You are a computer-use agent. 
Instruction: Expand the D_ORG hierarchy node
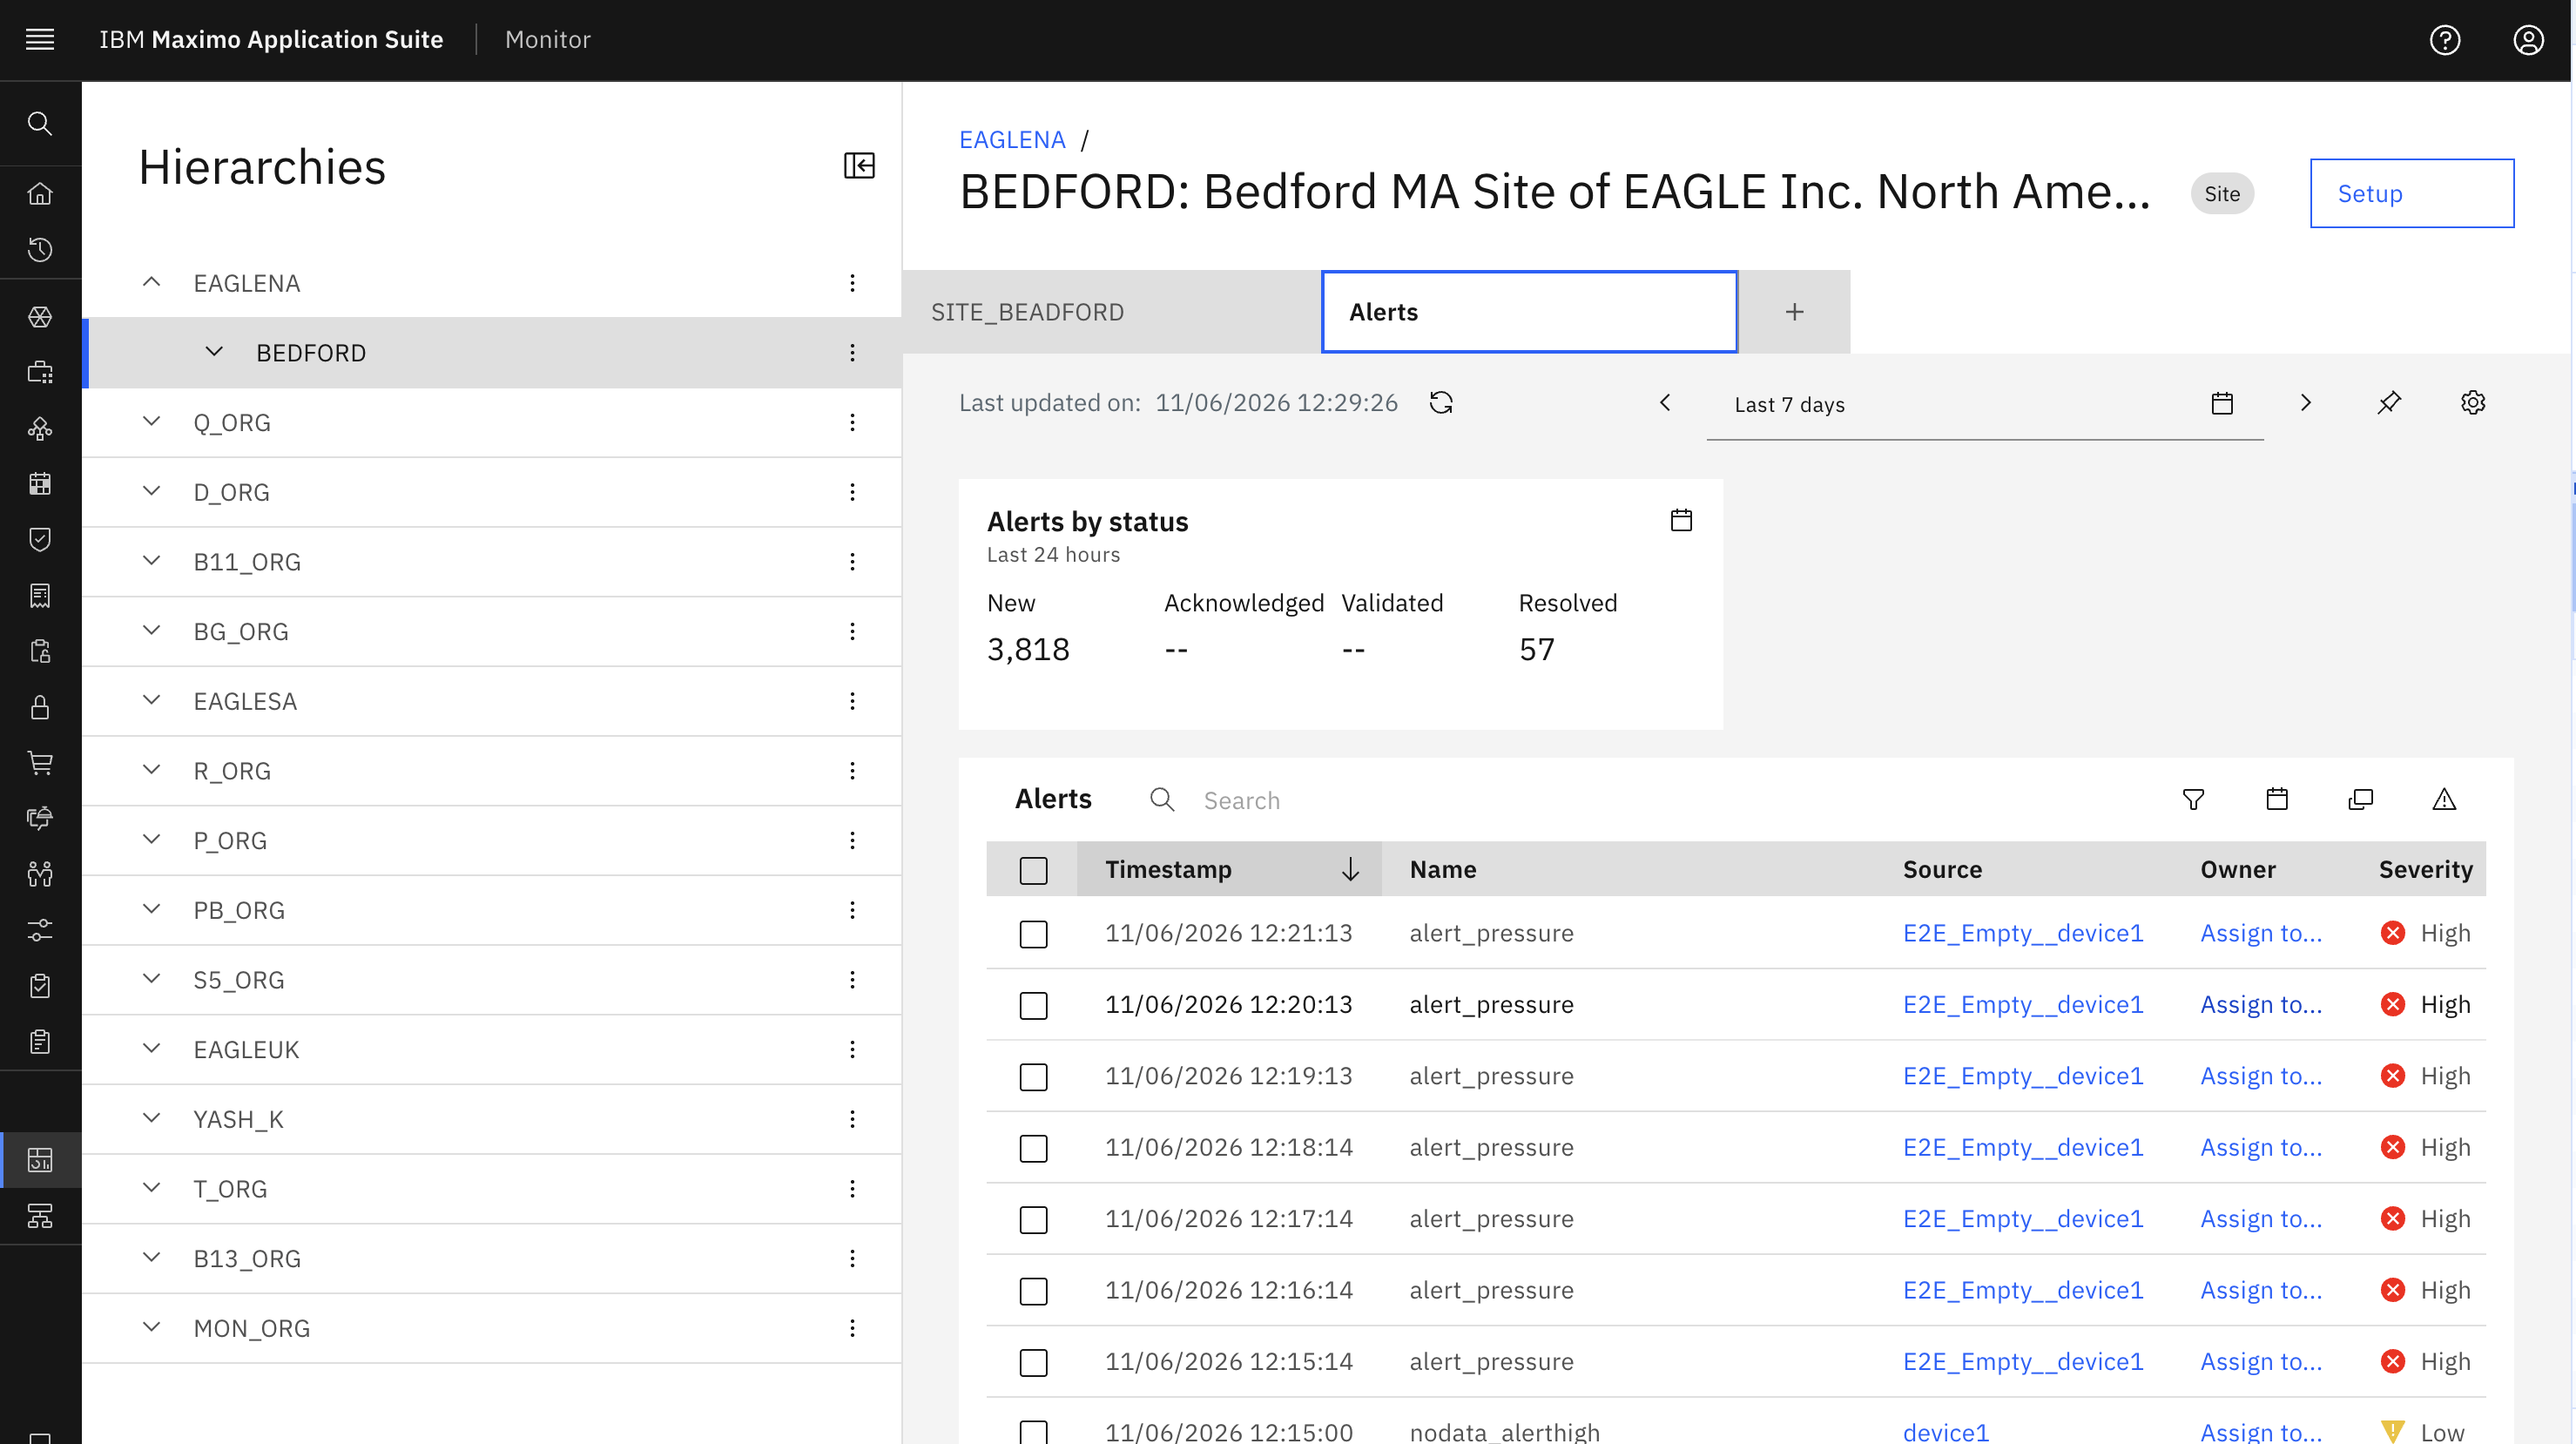151,491
